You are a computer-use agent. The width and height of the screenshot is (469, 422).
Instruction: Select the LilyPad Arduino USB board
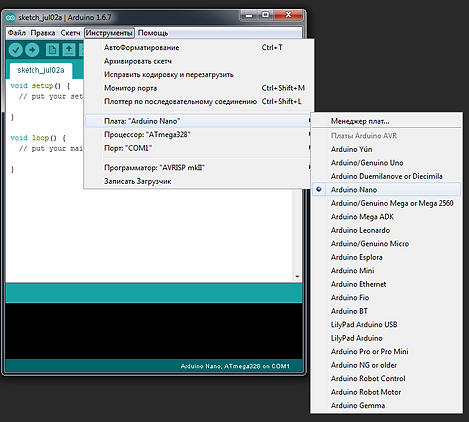coord(386,324)
